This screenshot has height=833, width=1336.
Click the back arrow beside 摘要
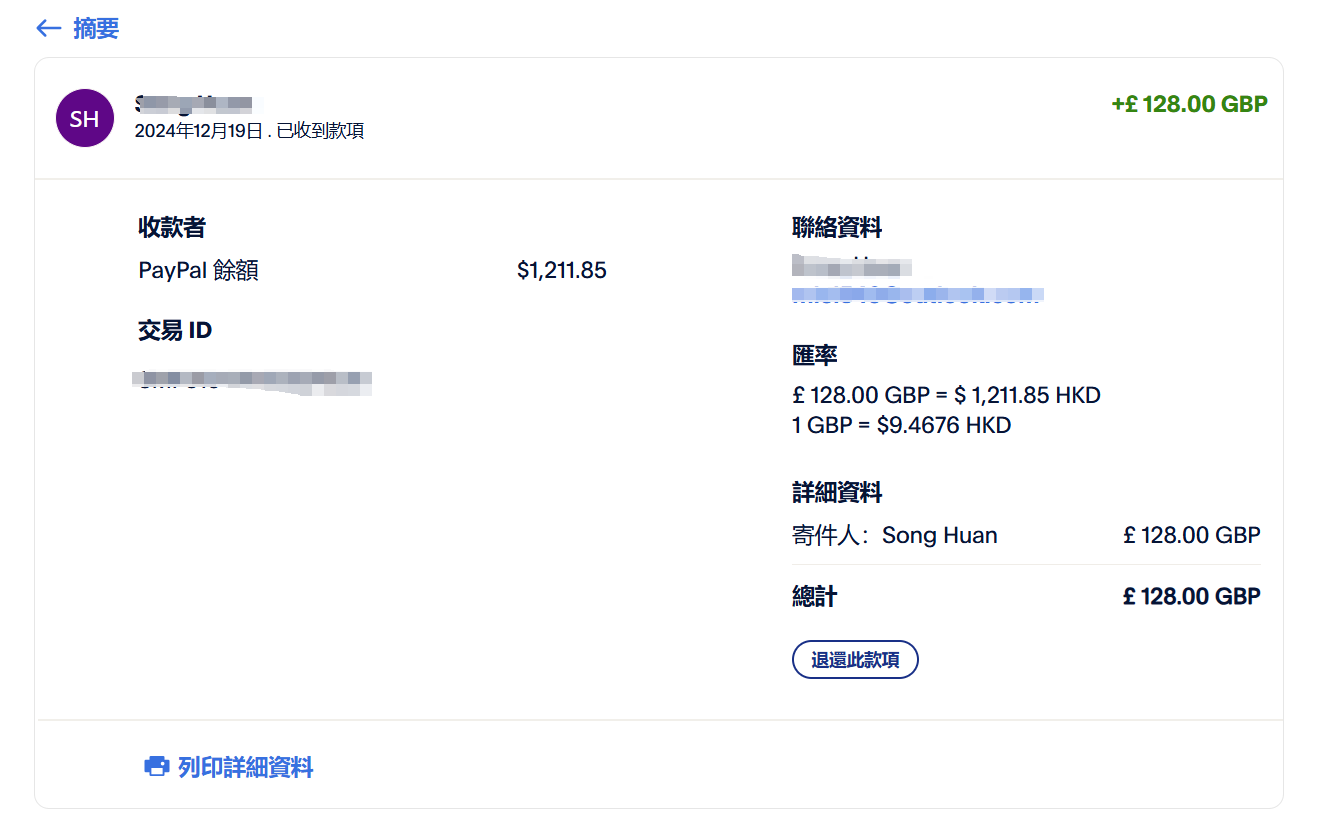click(x=46, y=28)
